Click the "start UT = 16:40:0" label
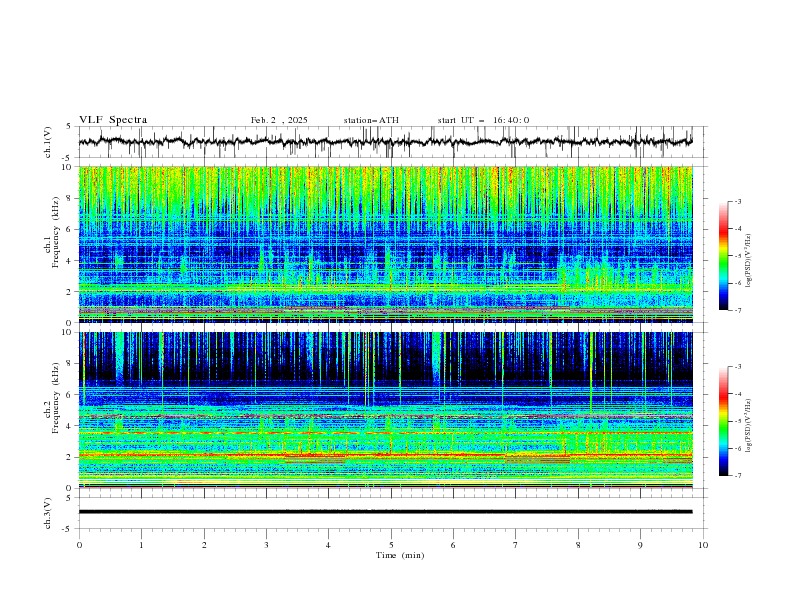792x612 pixels. point(483,120)
